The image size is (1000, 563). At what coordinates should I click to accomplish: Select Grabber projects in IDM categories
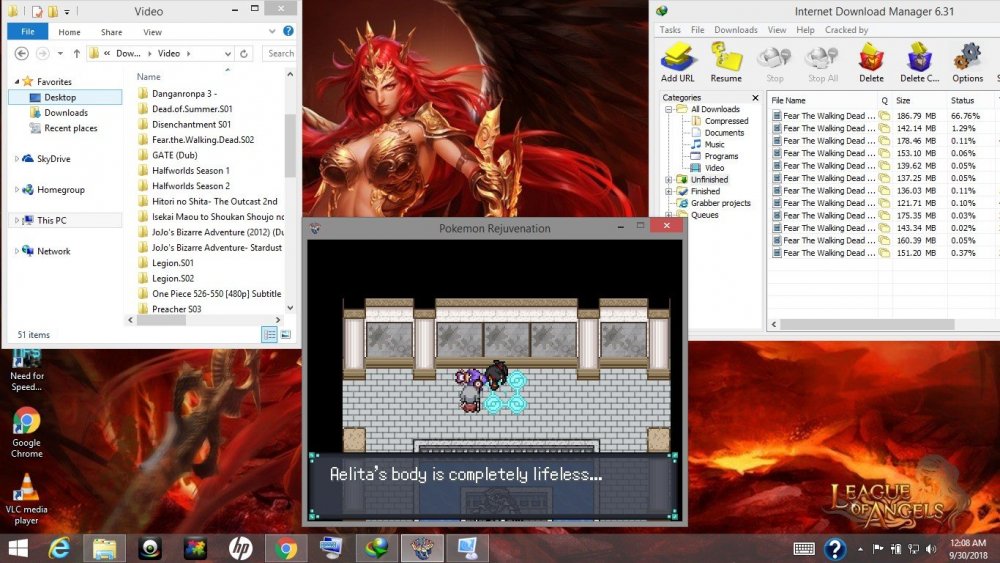pyautogui.click(x=721, y=203)
